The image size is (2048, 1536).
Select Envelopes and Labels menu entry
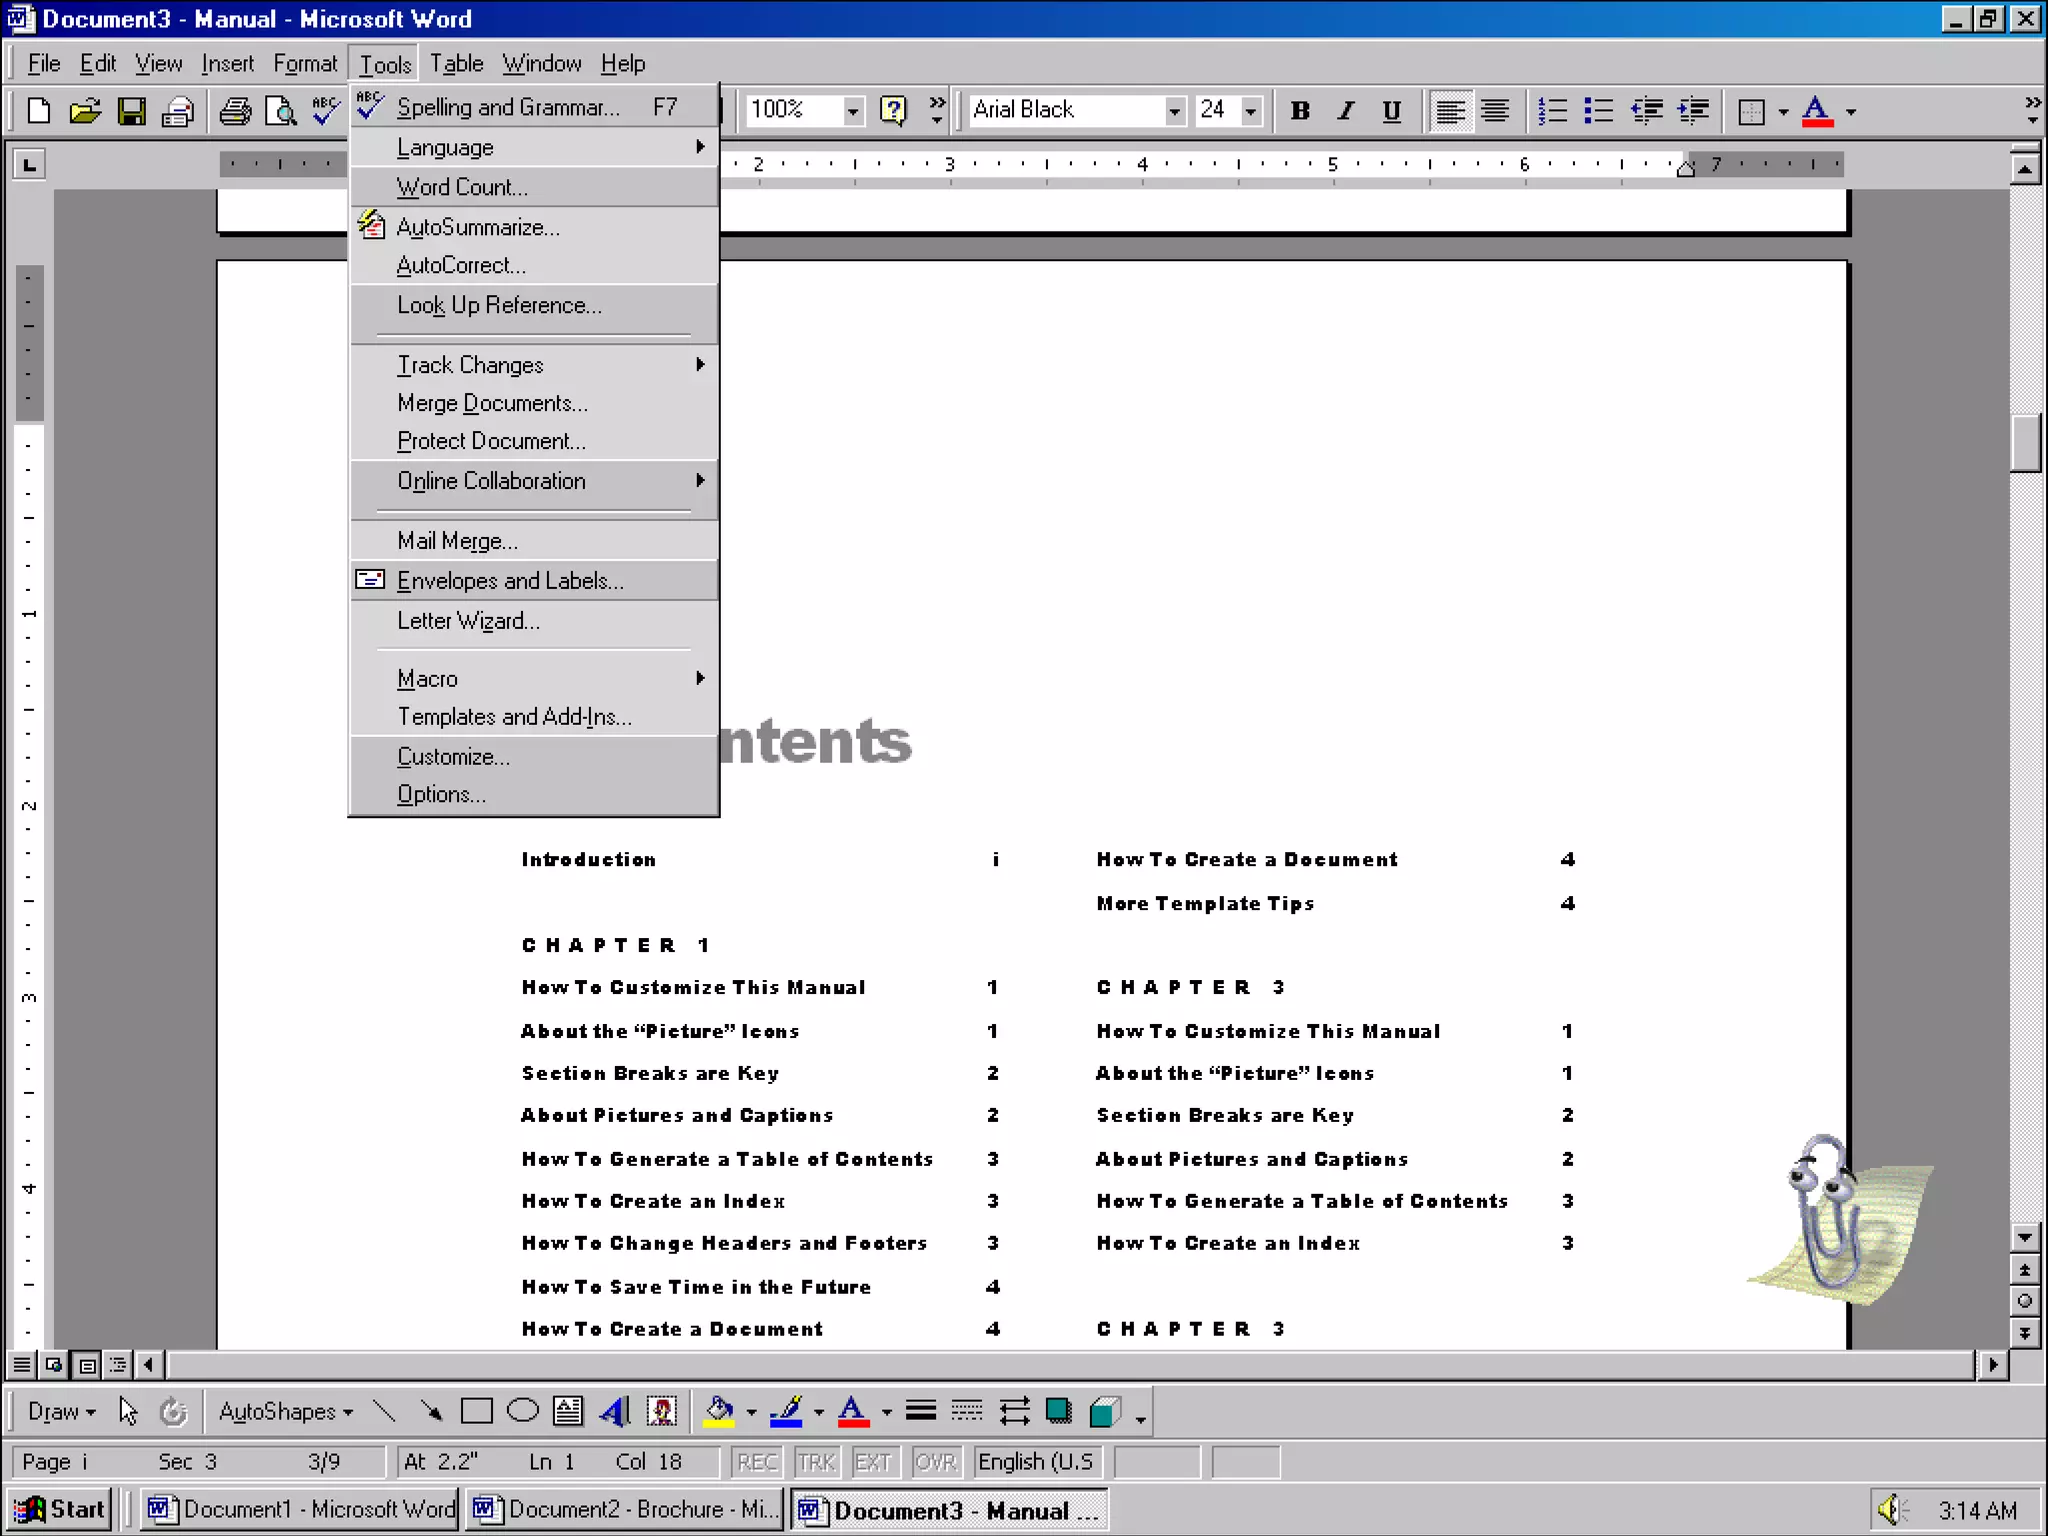pos(510,581)
